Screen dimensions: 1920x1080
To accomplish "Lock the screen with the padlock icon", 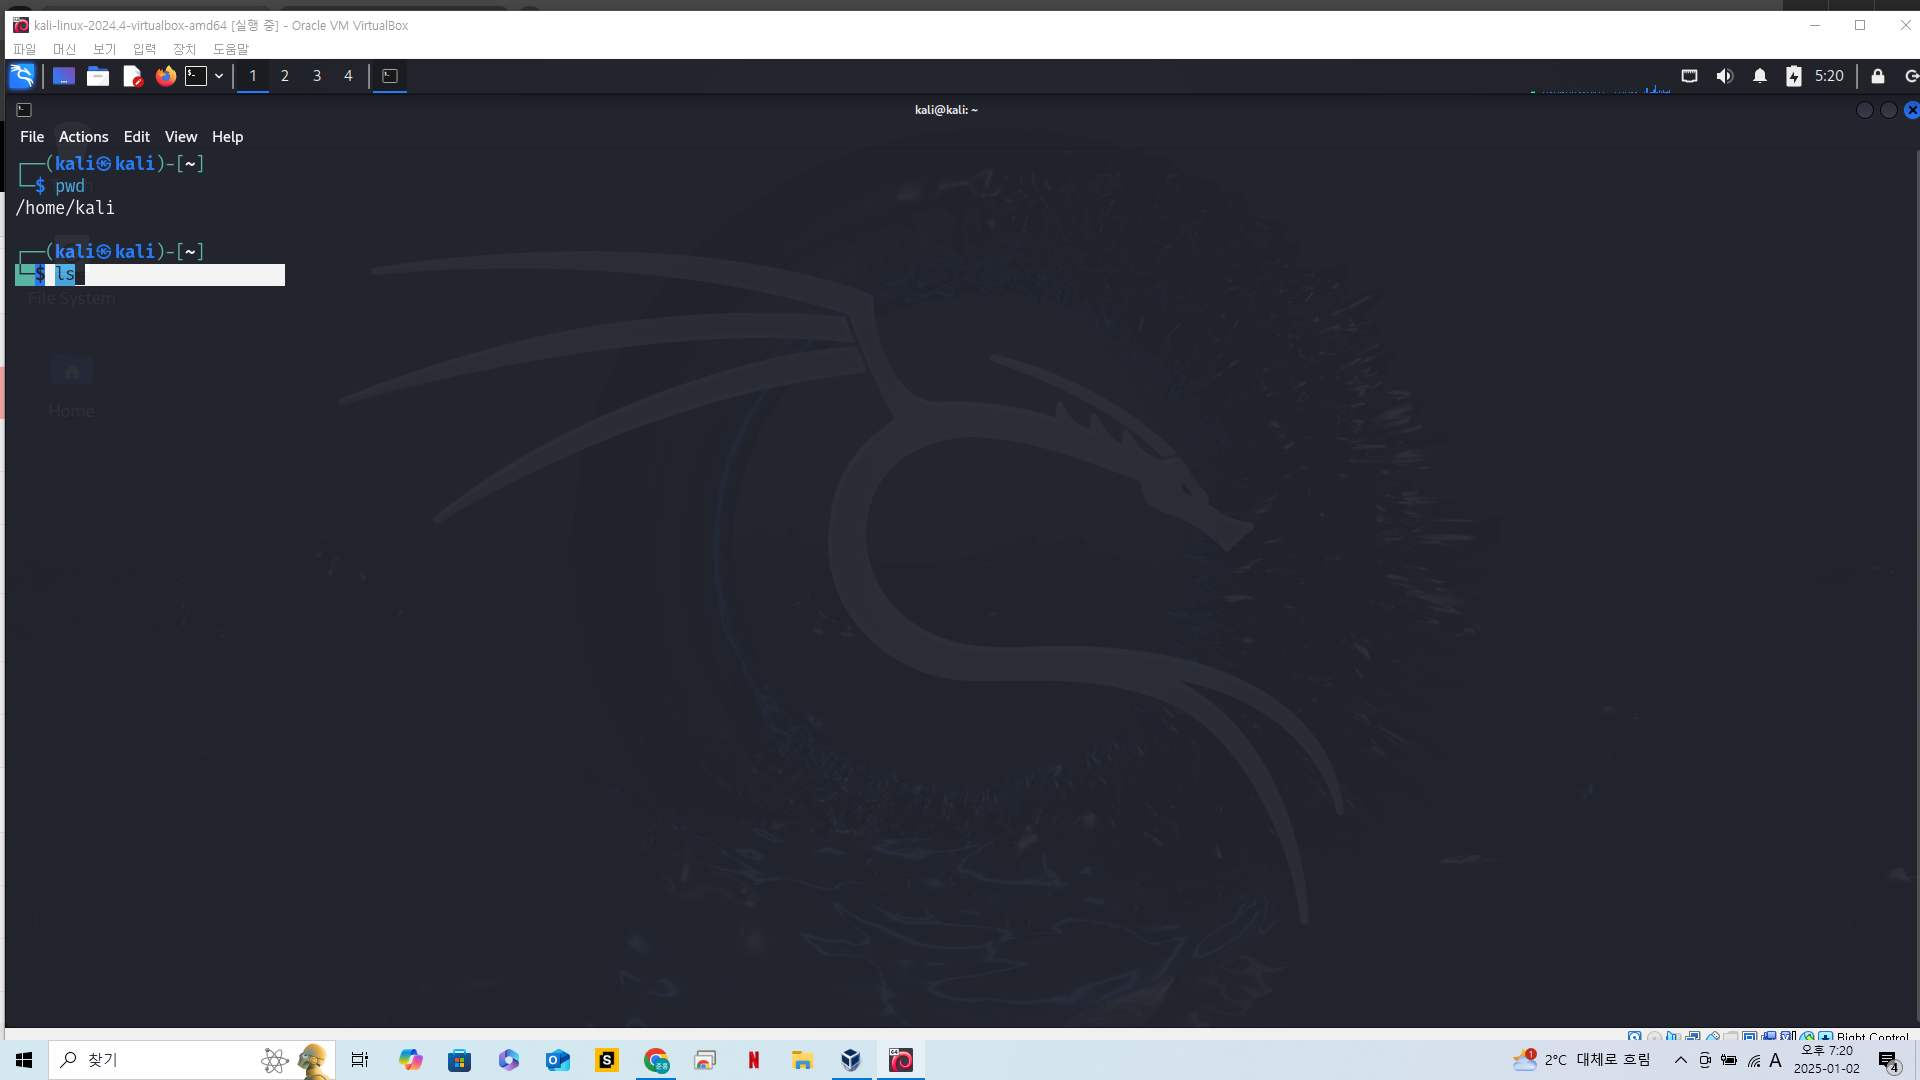I will (x=1878, y=76).
